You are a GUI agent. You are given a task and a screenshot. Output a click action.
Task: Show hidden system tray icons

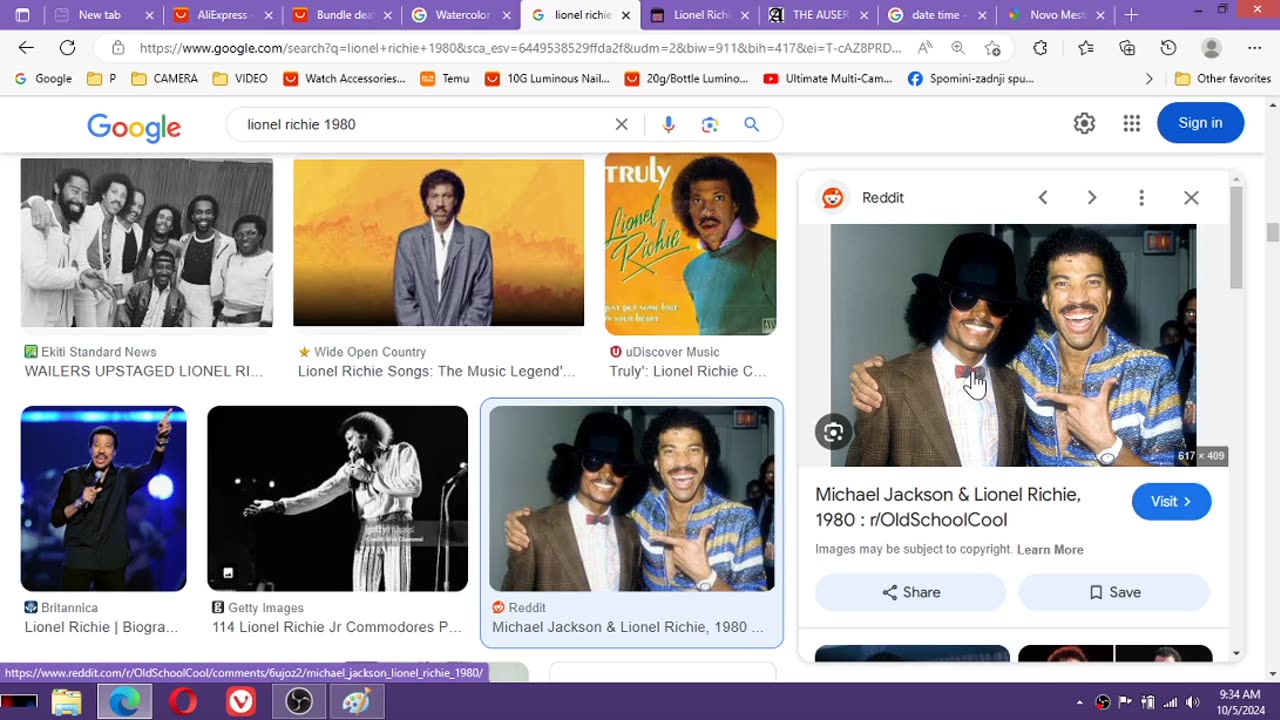tap(1080, 702)
